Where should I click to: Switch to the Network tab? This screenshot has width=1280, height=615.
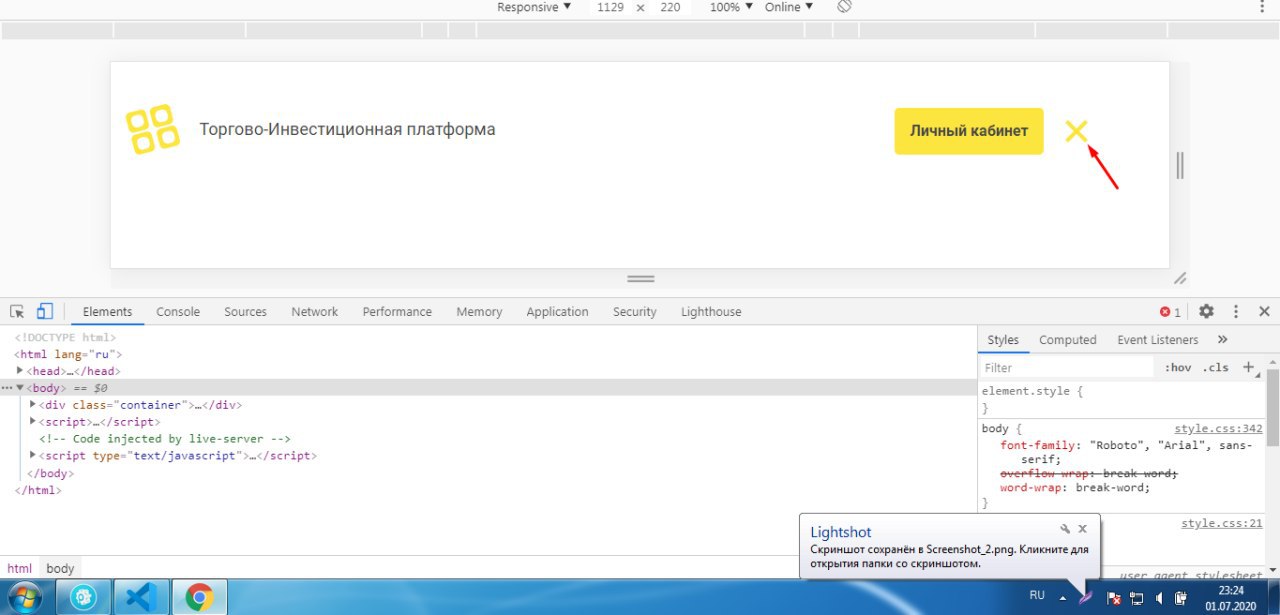(315, 312)
